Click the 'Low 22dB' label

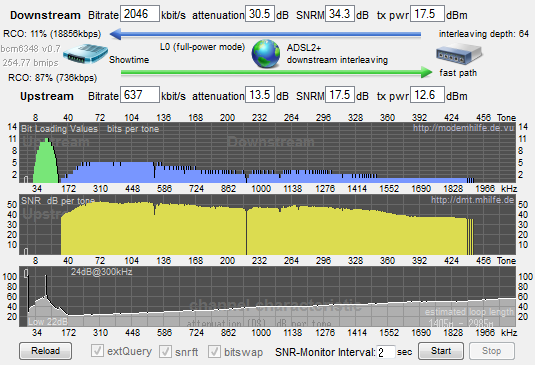pos(48,322)
